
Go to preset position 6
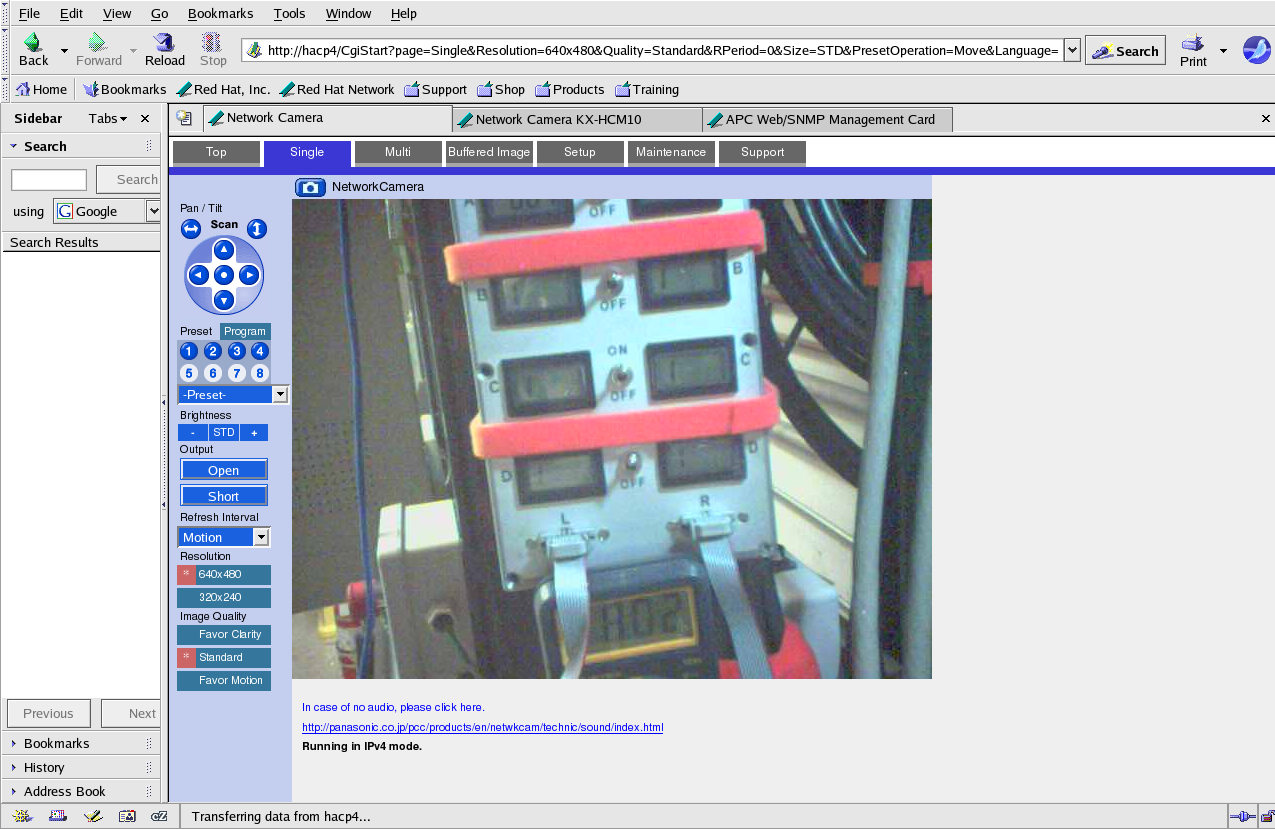click(213, 373)
